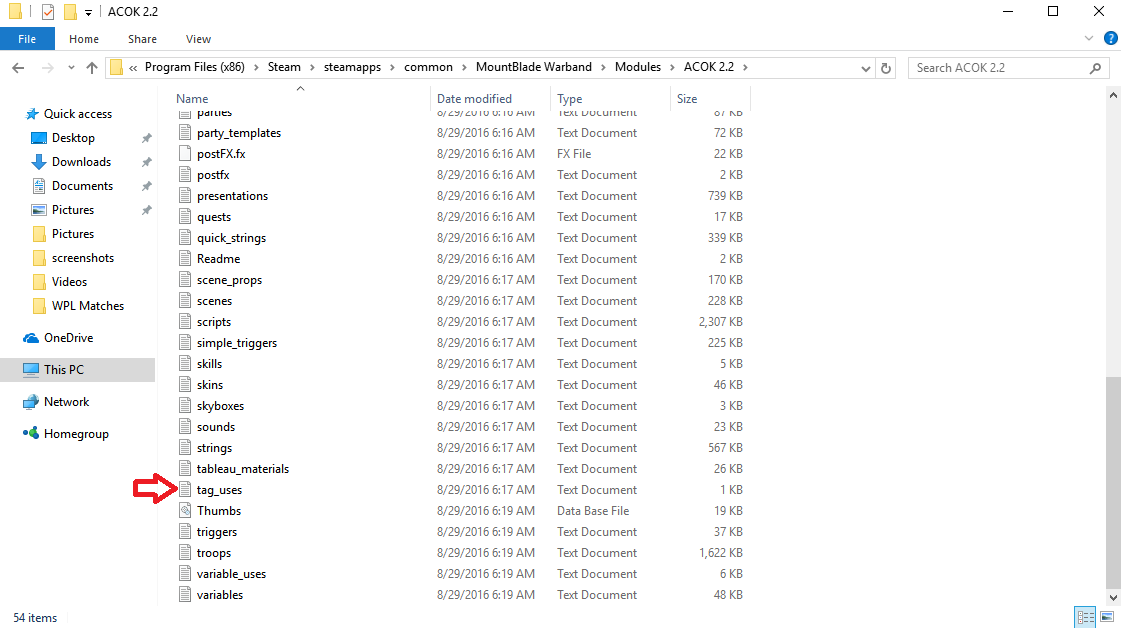Select OneDrive in the navigation pane
Screen dimensions: 1121x629
[68, 338]
